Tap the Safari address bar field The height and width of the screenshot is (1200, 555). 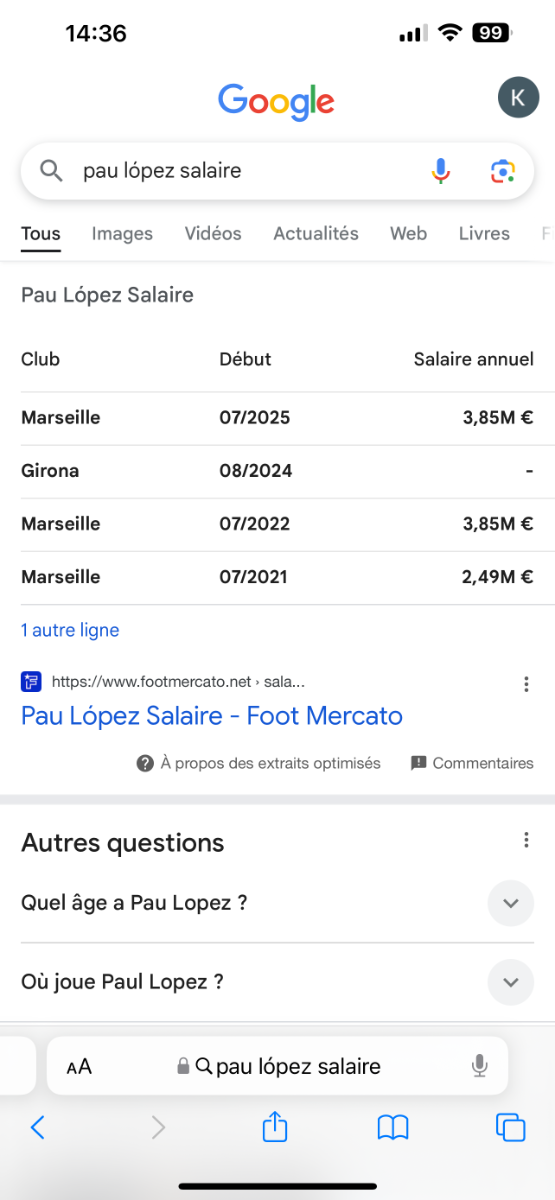coord(278,1066)
